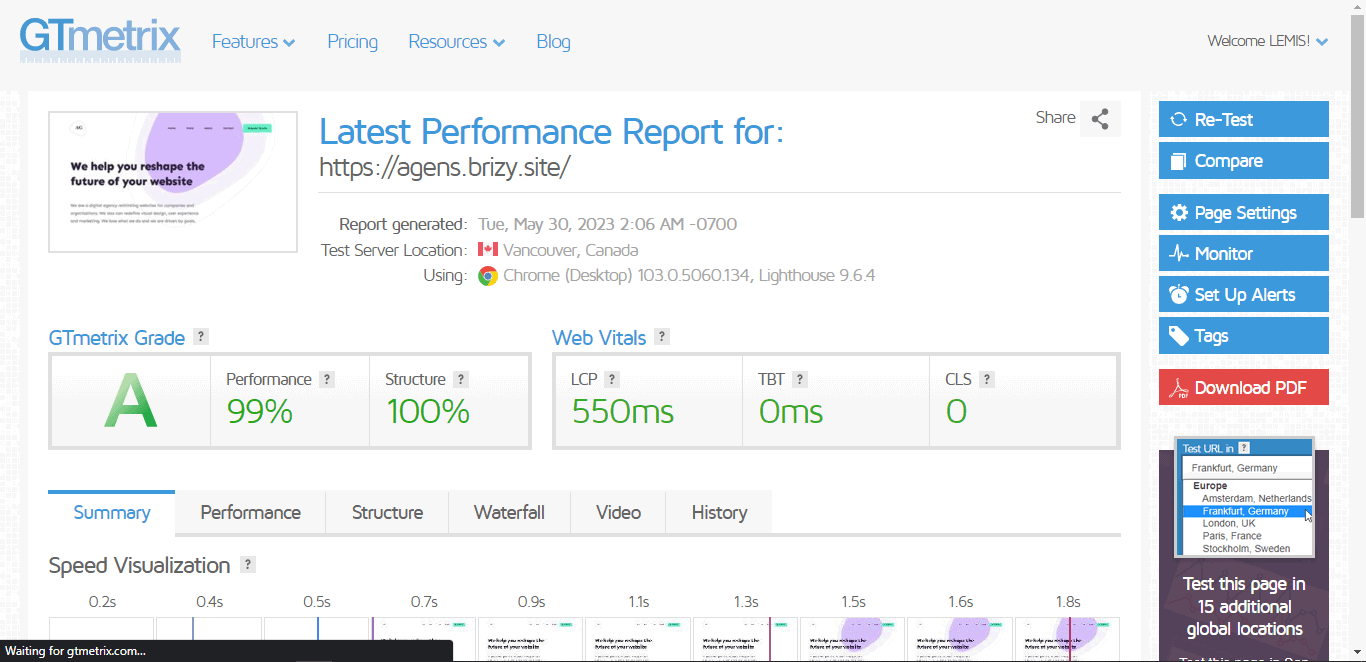Screen dimensions: 1366x662
Task: Click the Vancouver, Canada location text
Action: pos(570,250)
